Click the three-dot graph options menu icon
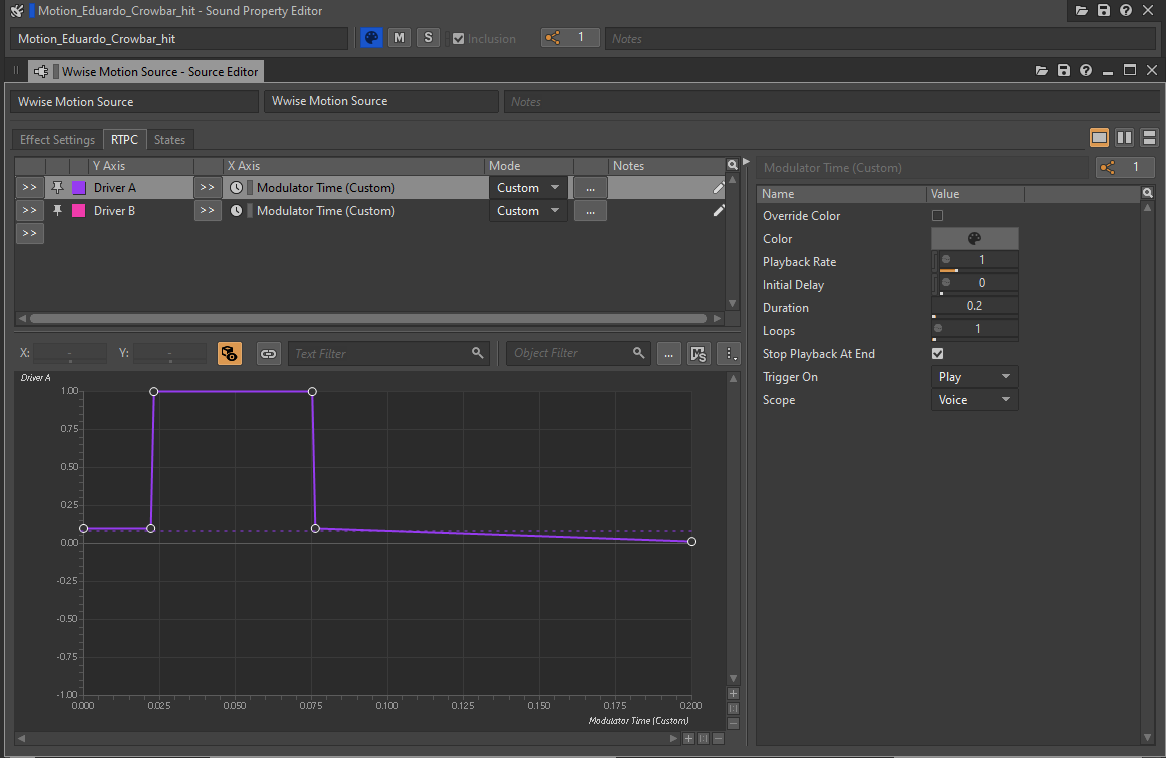Image resolution: width=1166 pixels, height=758 pixels. click(x=731, y=353)
